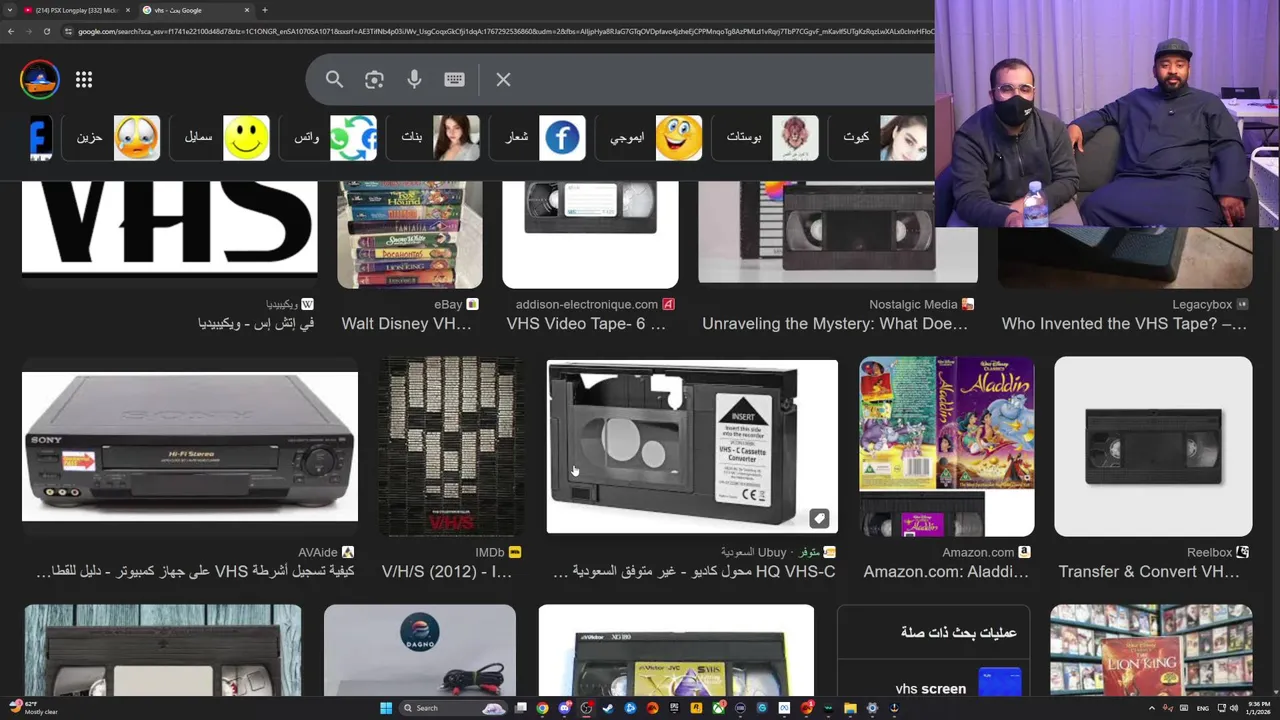
Task: Open Steam from the taskbar
Action: pyautogui.click(x=608, y=708)
